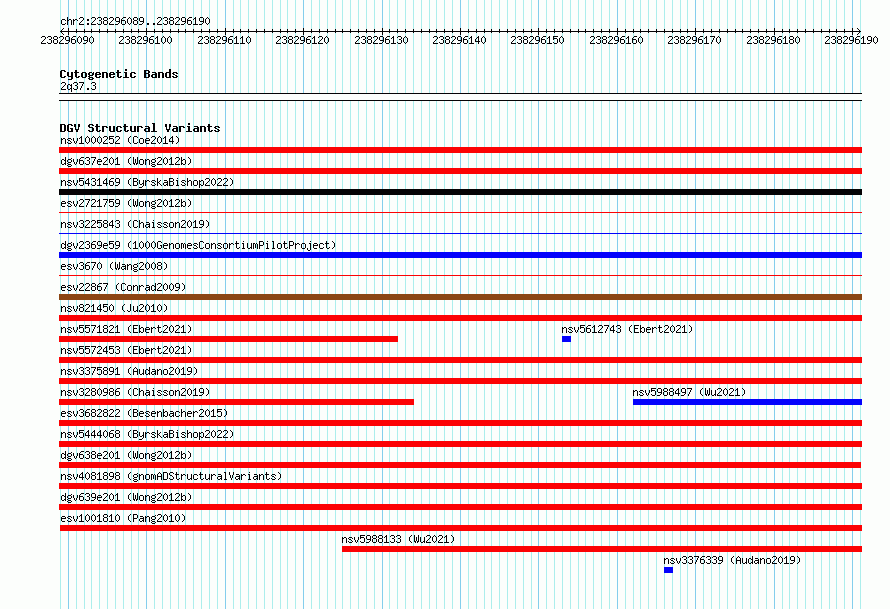Select the brown bar for esv22867
Viewport: 890px width, 609px height.
[460, 297]
